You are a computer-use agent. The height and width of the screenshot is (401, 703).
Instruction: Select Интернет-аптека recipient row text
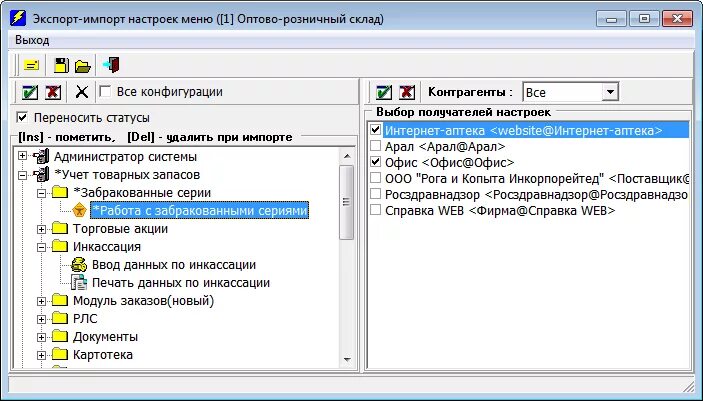tap(524, 131)
